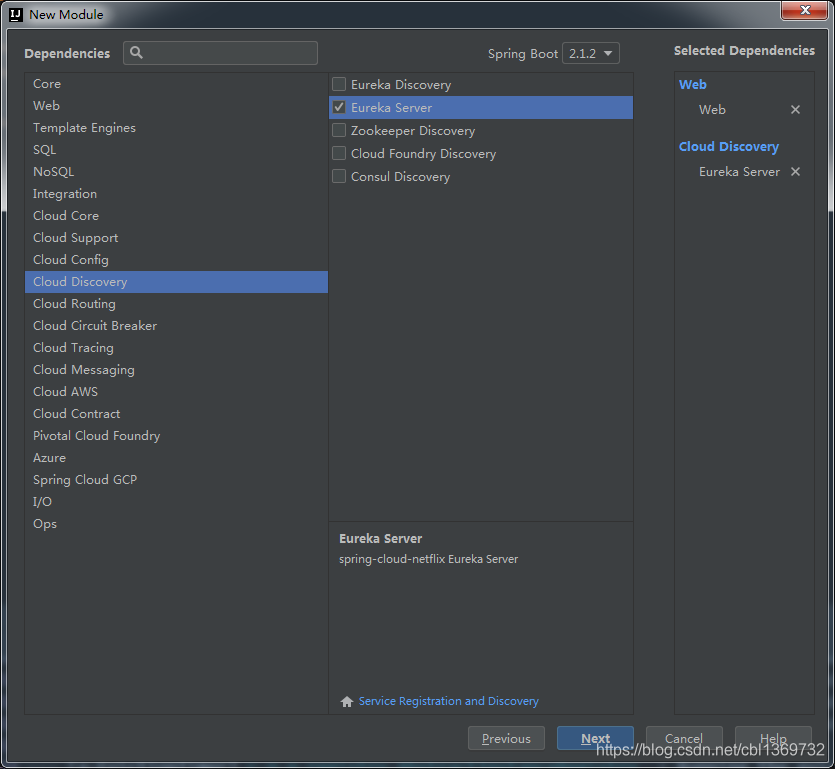Check the Consul Discovery option

[339, 177]
